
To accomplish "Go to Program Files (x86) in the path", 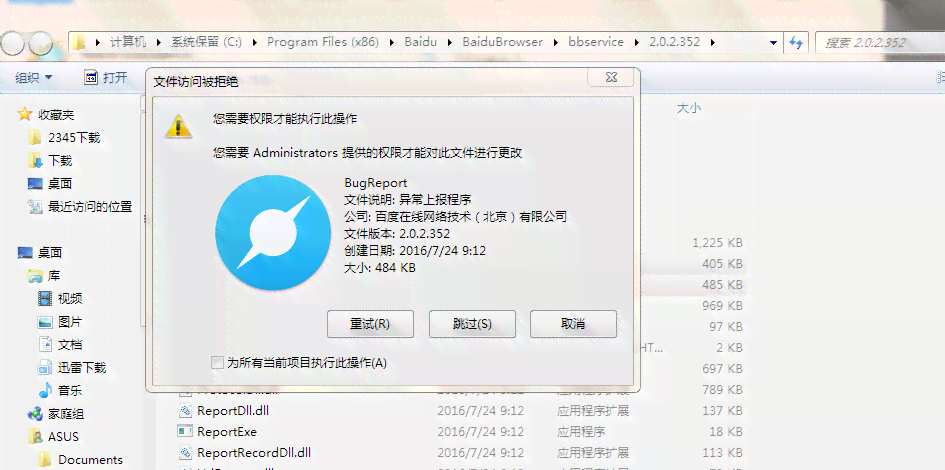I will pyautogui.click(x=323, y=42).
